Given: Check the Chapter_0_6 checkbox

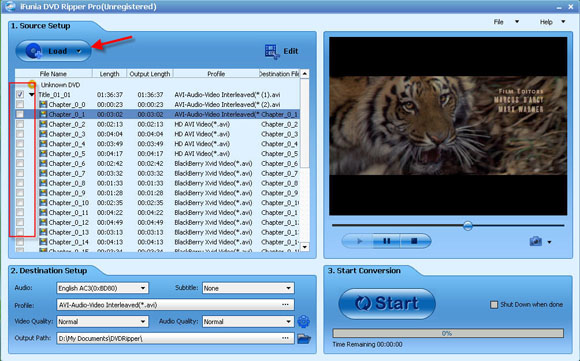Looking at the screenshot, I should [x=20, y=163].
